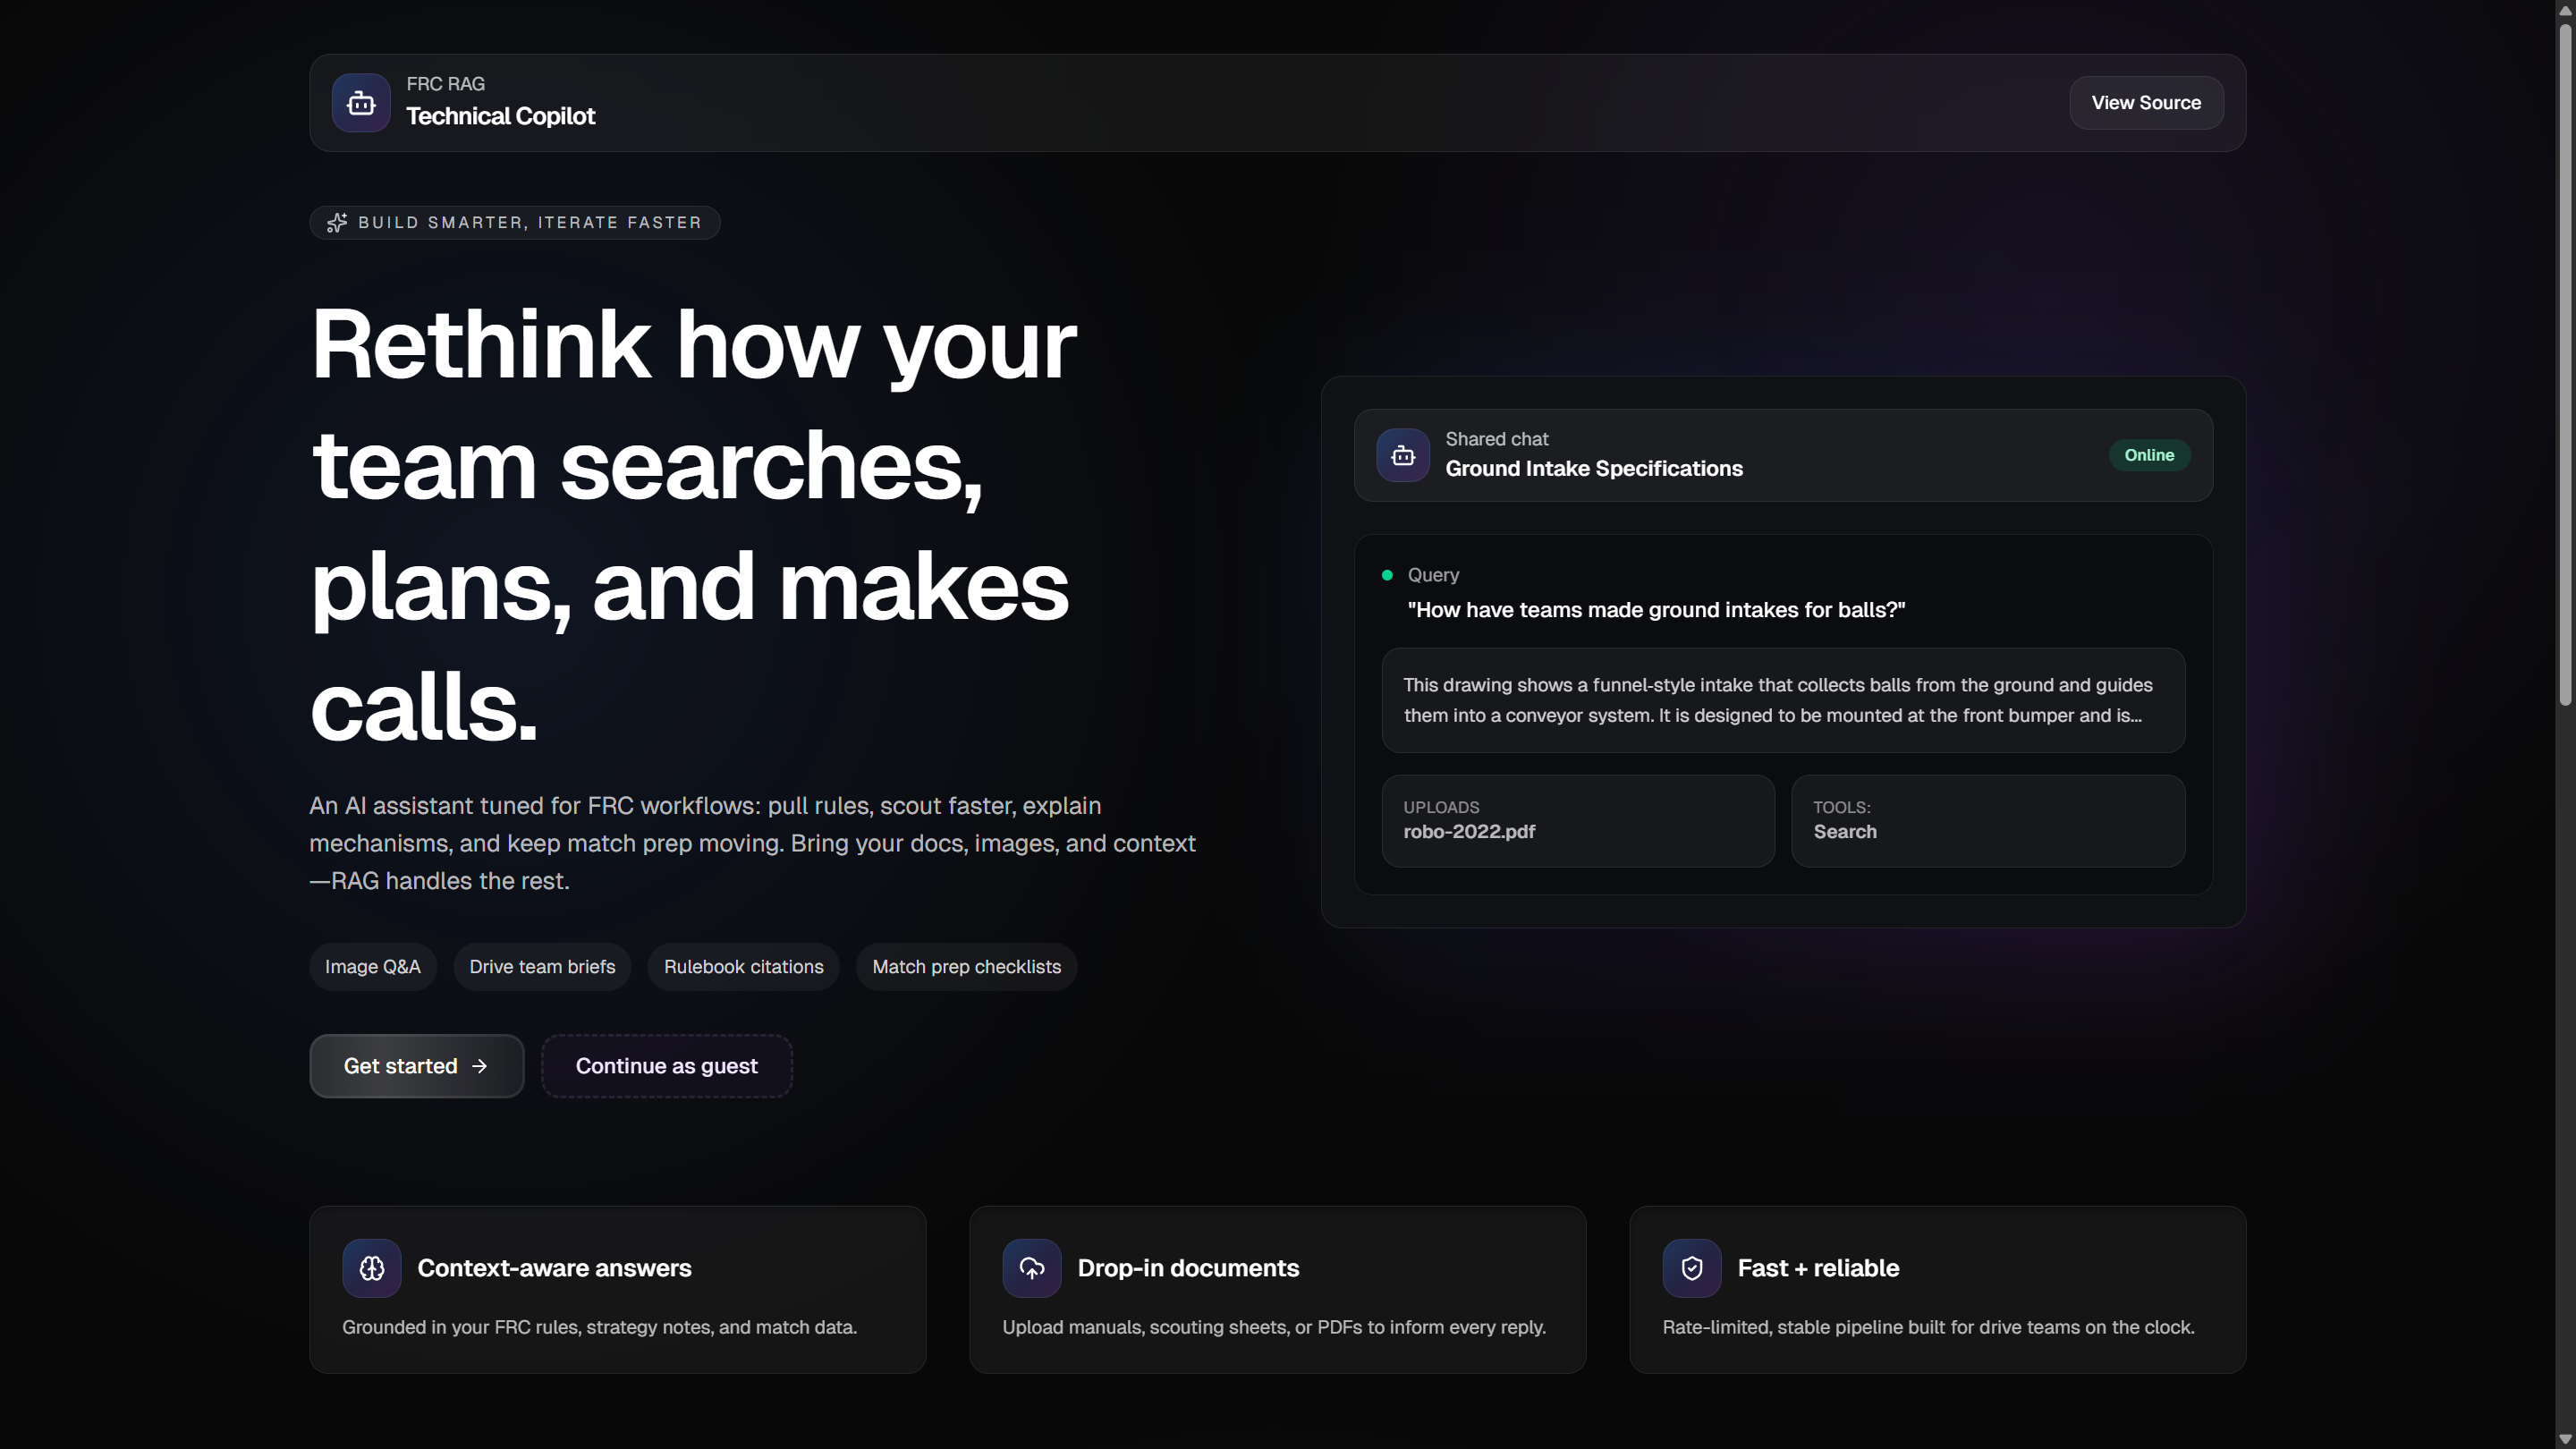
Task: Click the robo-2022.pdf upload card
Action: pos(1578,821)
